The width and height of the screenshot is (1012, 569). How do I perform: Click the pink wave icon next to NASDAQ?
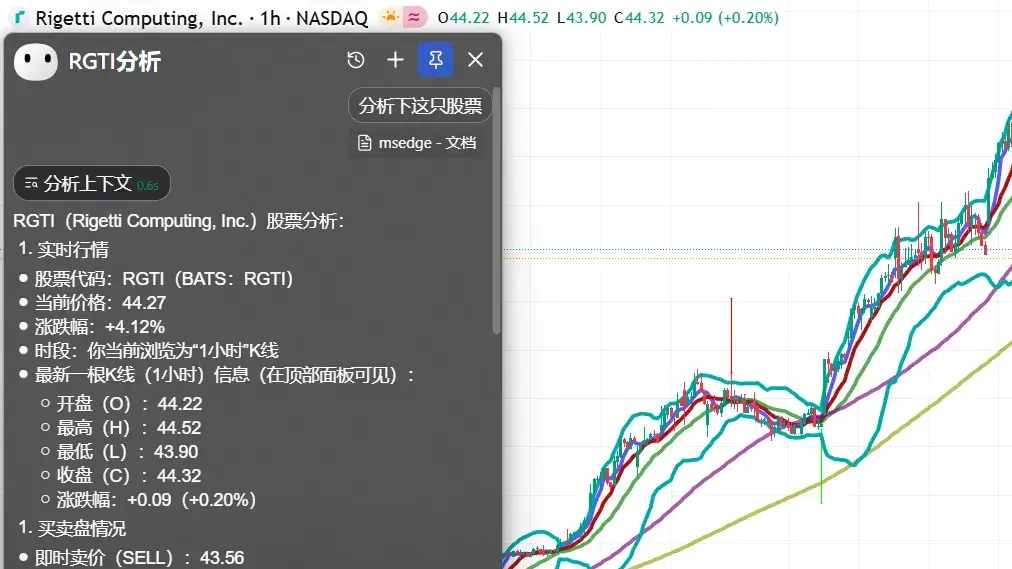[x=415, y=18]
